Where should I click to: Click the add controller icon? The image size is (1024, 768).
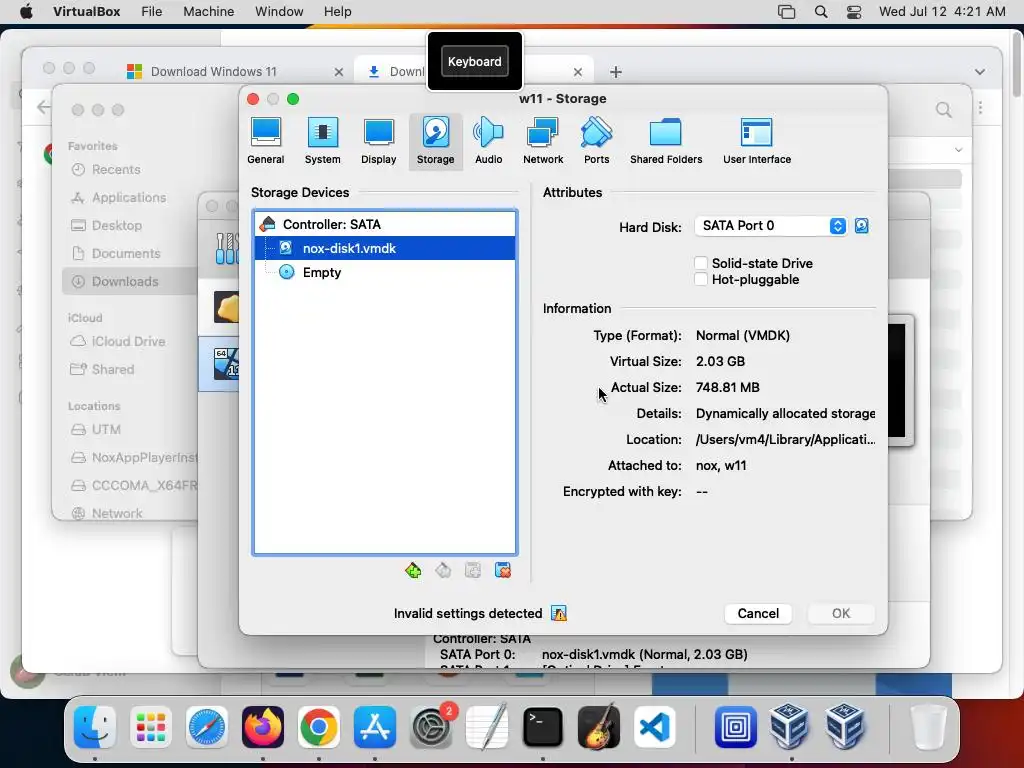click(413, 571)
